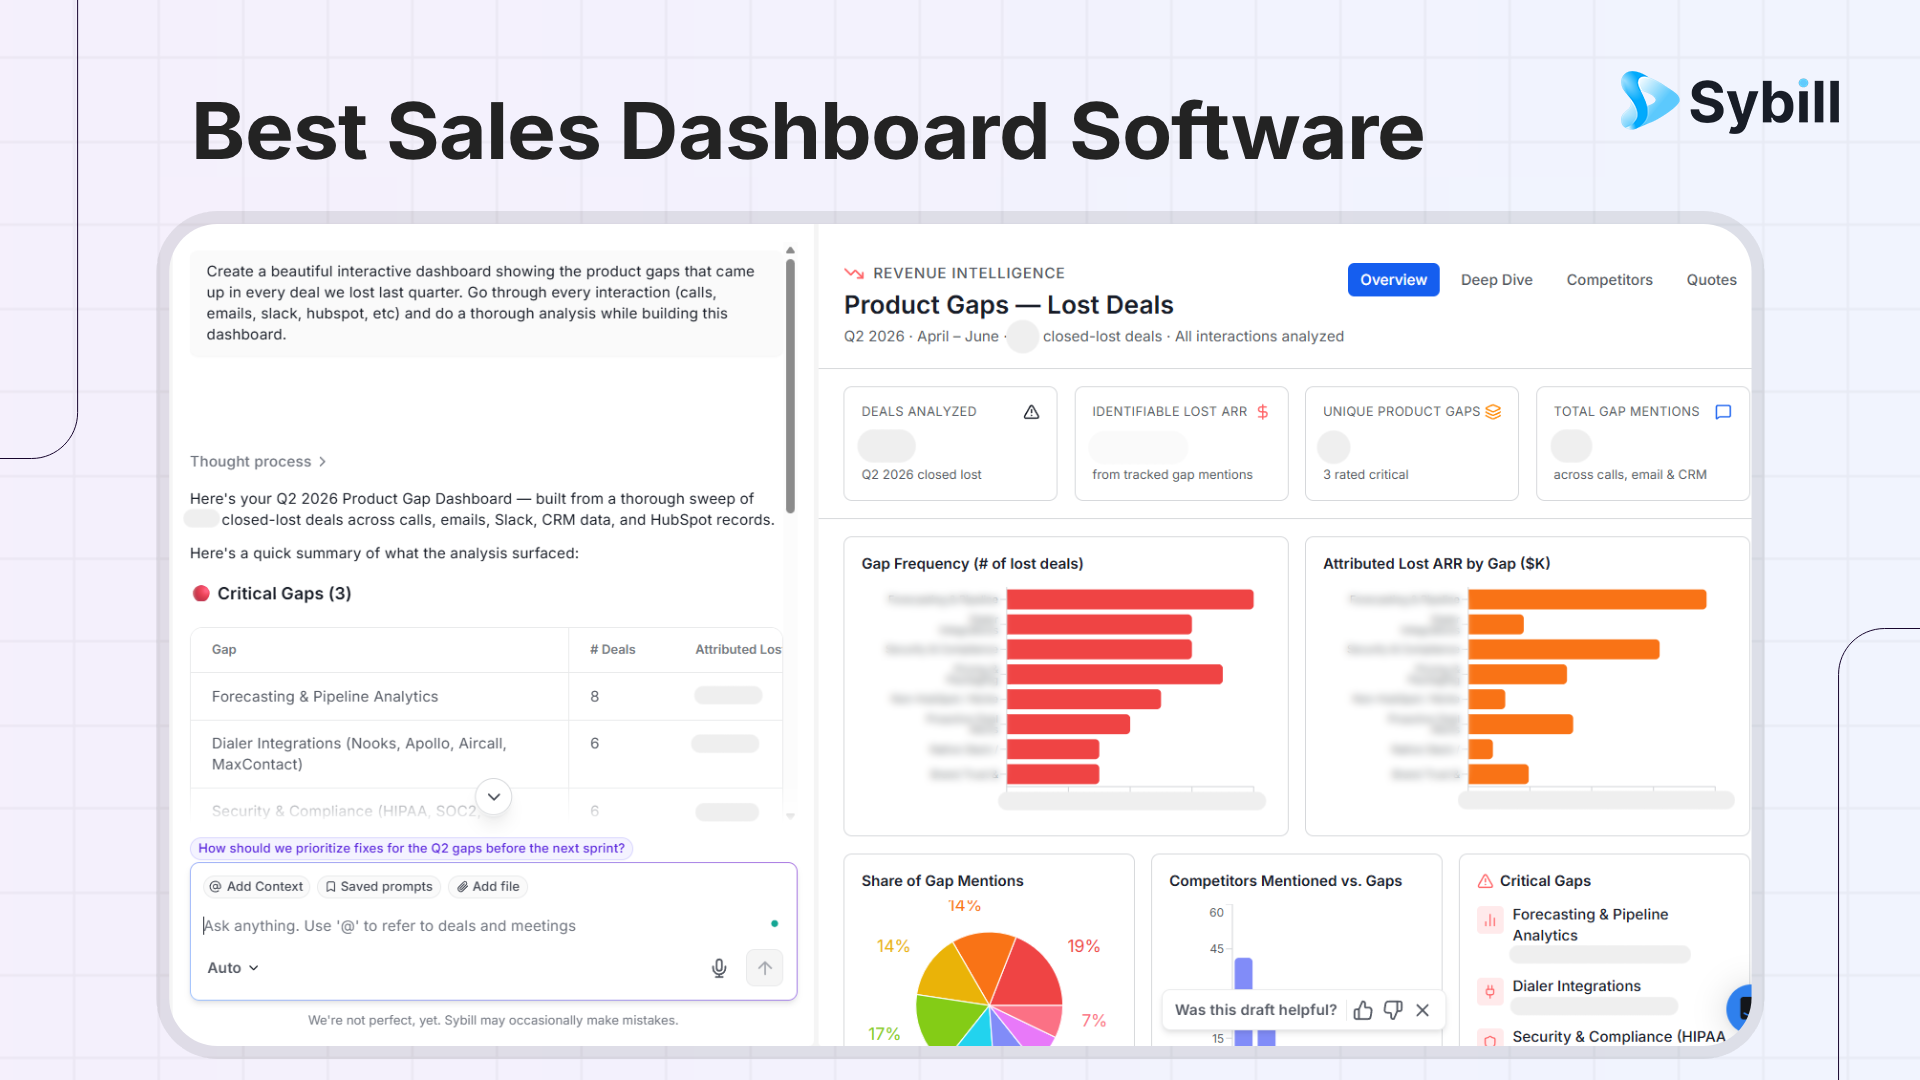Click the Product Gaps — Lost Deals title

(x=1008, y=305)
